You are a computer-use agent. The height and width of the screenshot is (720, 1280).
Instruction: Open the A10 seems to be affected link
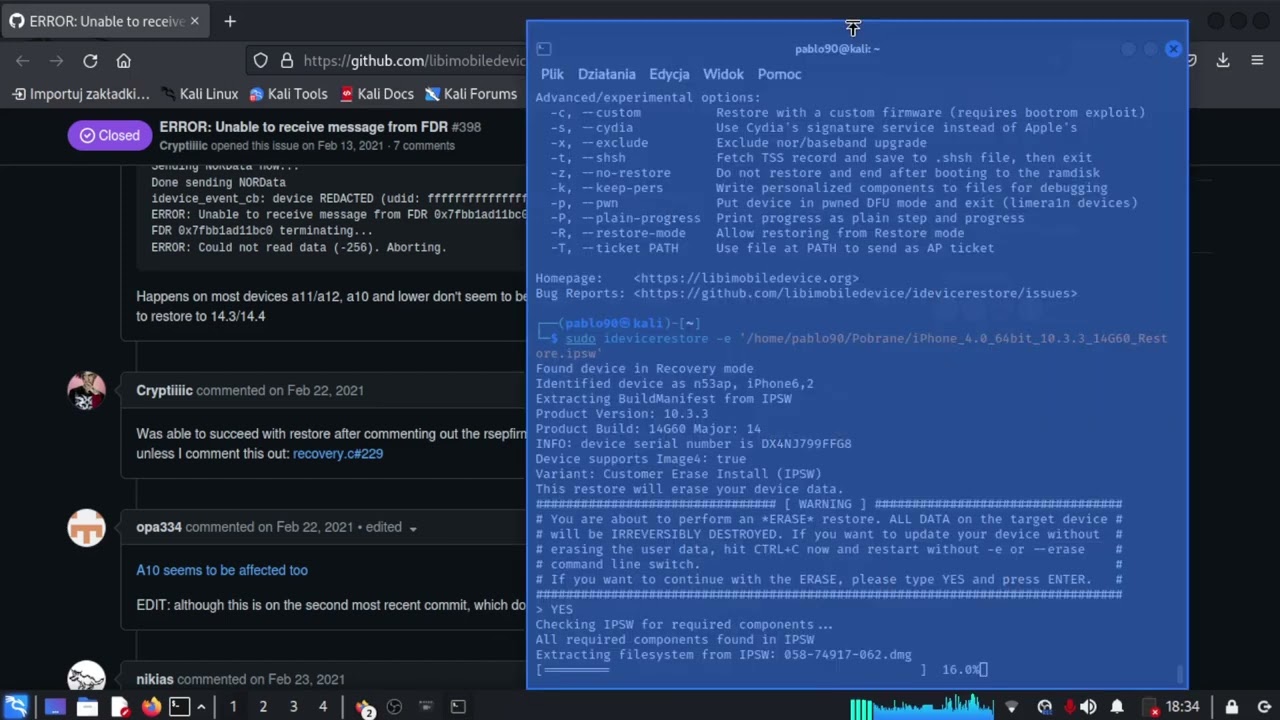[x=222, y=570]
